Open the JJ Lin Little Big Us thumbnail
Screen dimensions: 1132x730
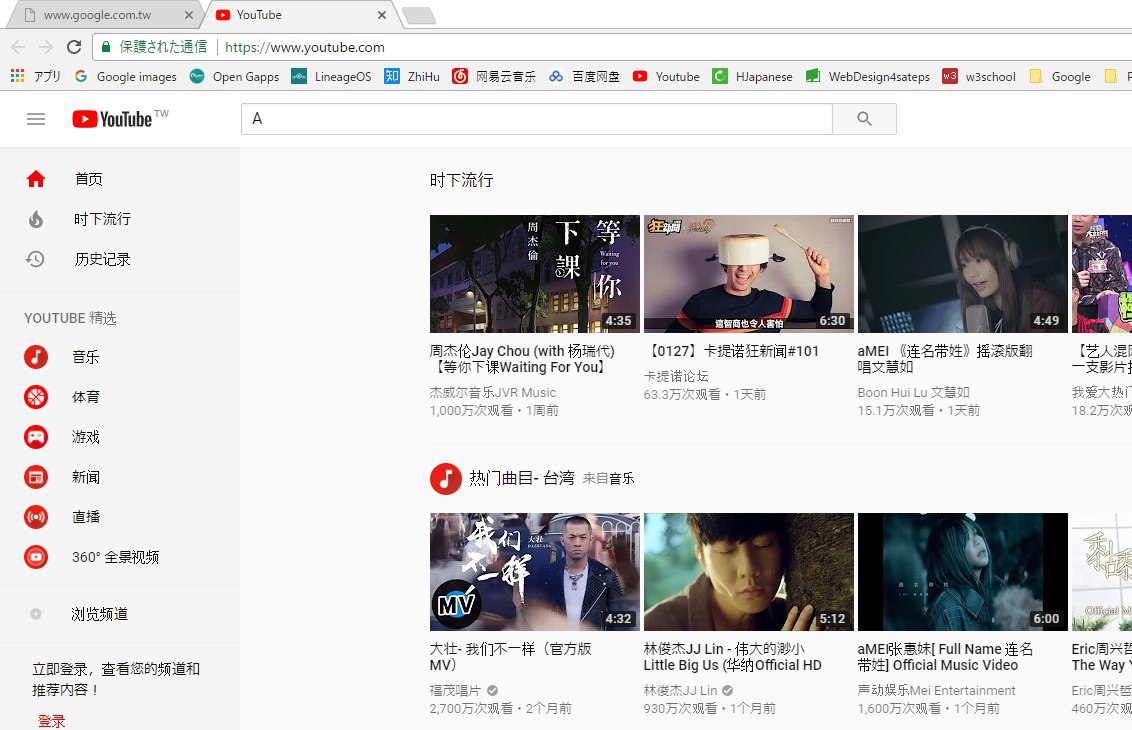point(749,572)
